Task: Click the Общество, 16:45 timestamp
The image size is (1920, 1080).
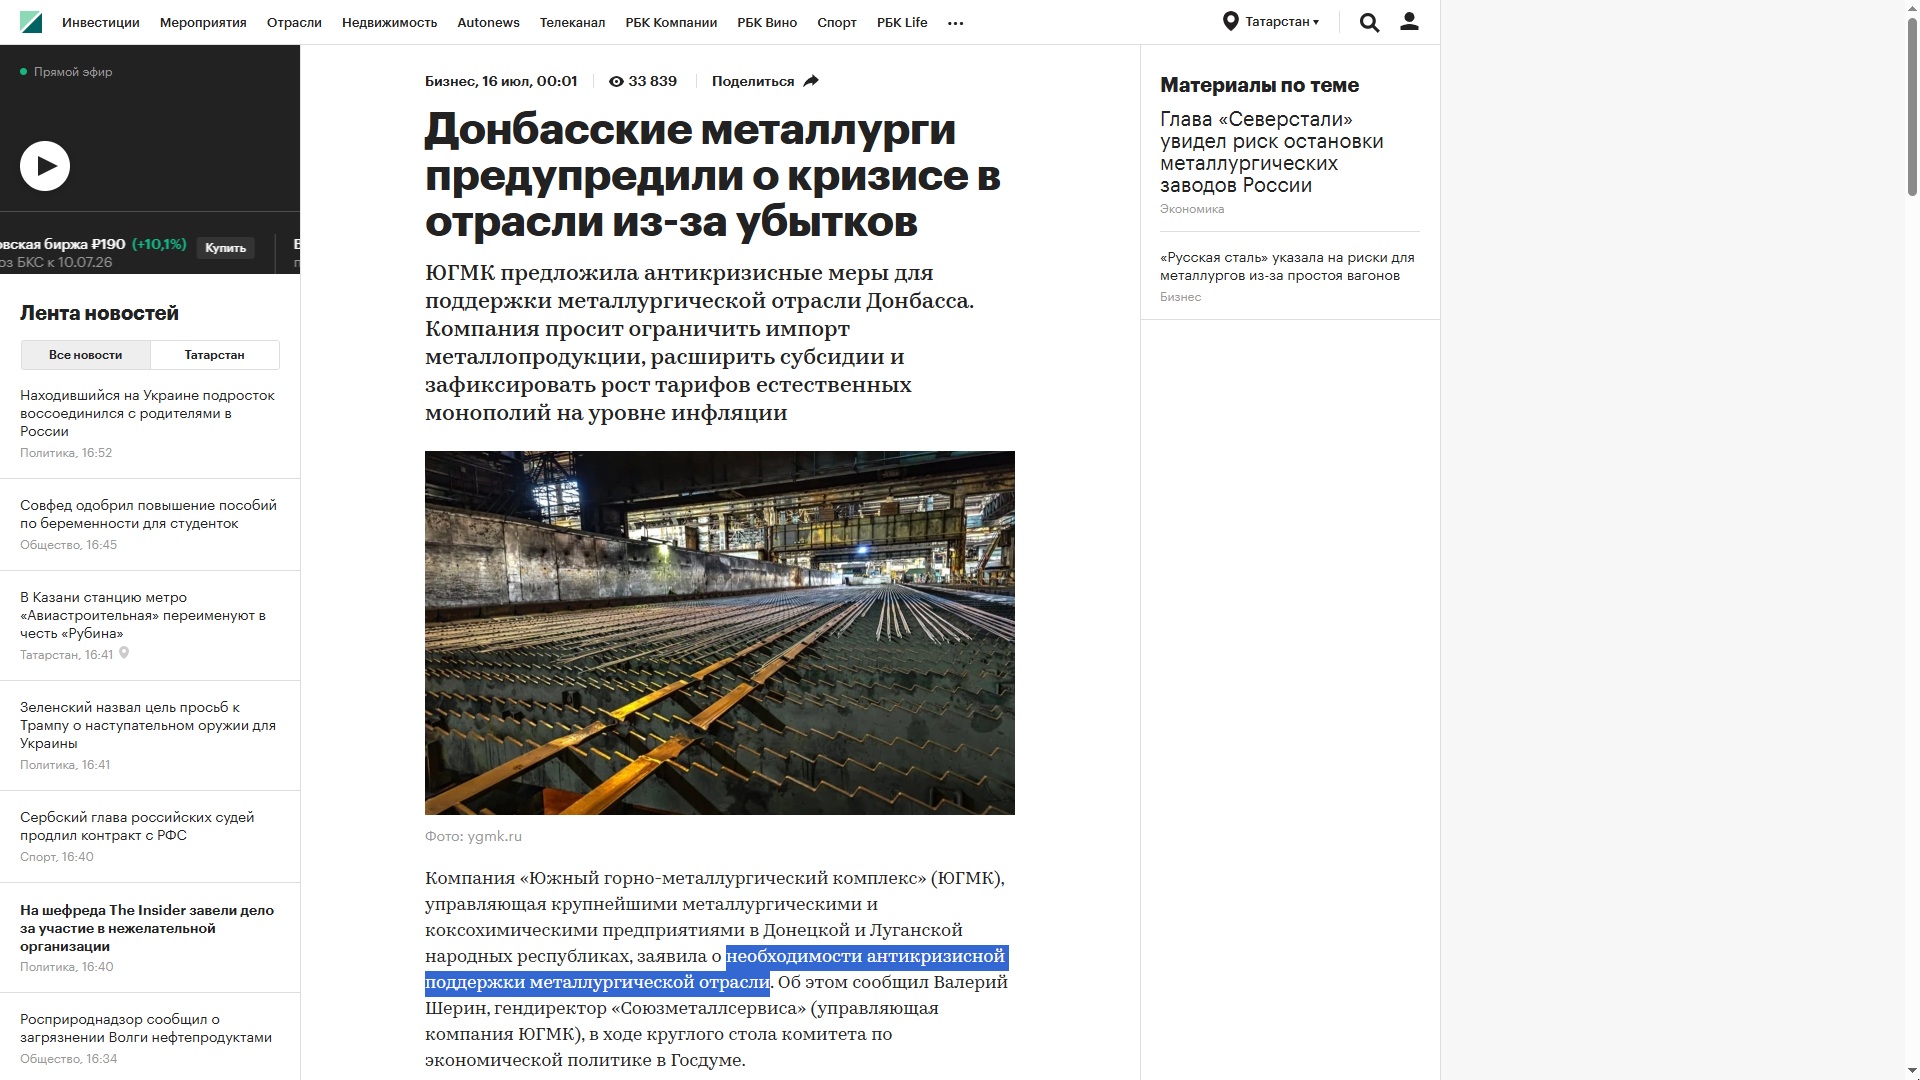Action: (x=68, y=545)
